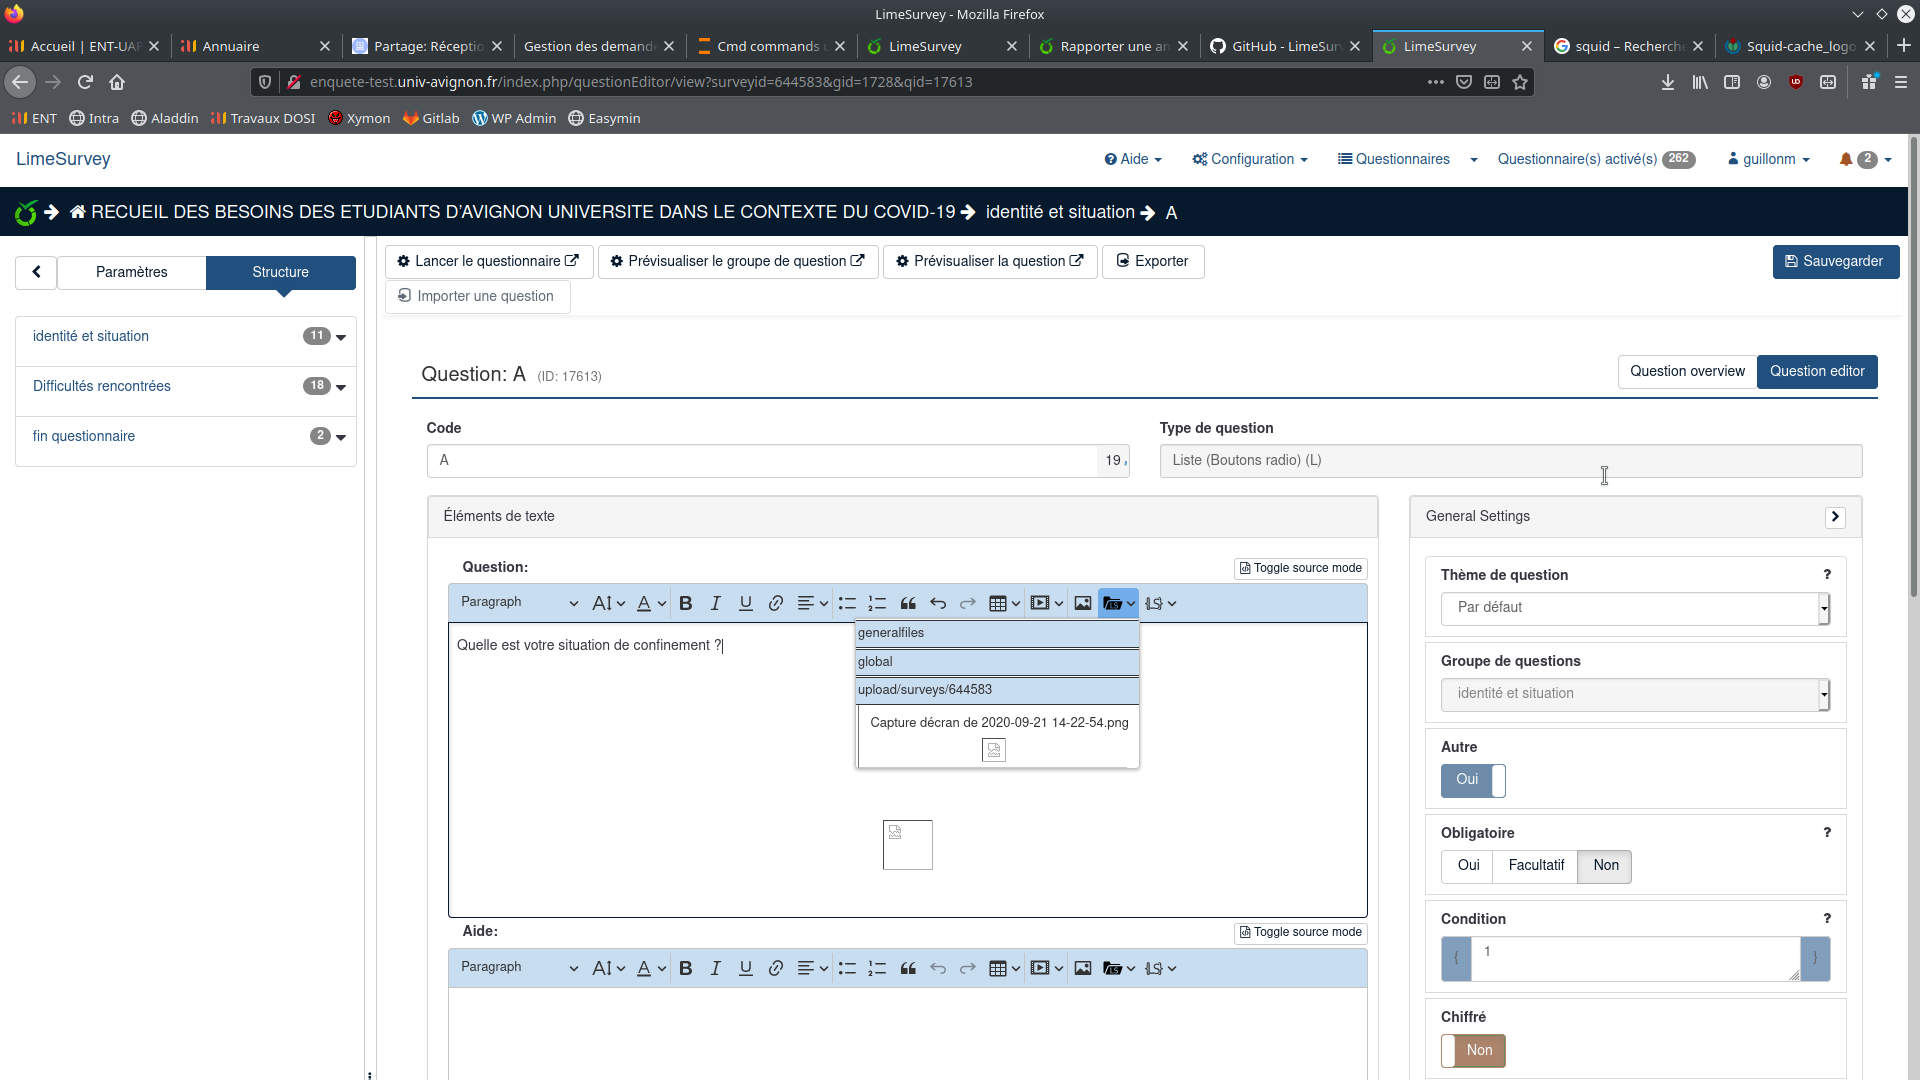
Task: Click Prévisualiser la question button
Action: coord(989,261)
